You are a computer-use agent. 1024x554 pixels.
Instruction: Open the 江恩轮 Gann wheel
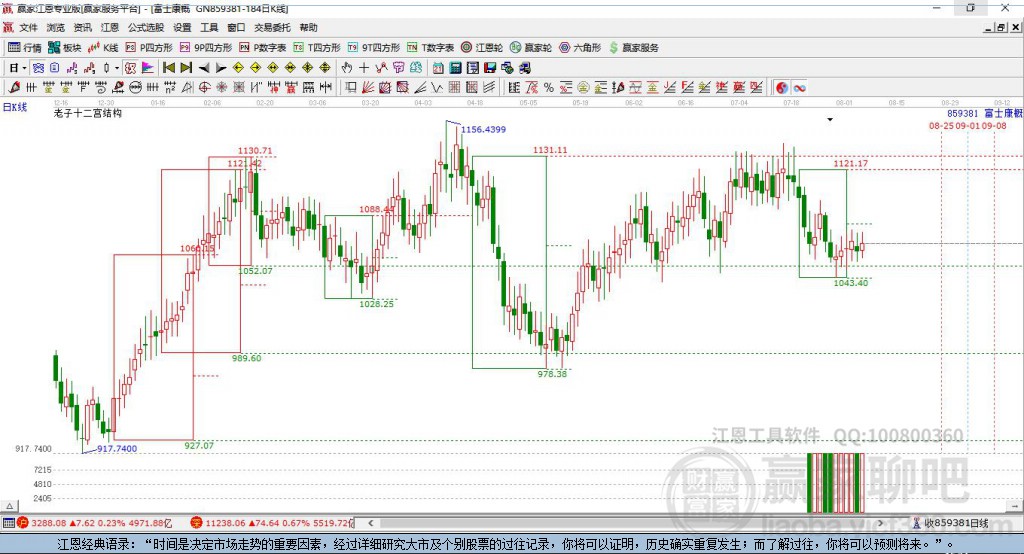(482, 48)
